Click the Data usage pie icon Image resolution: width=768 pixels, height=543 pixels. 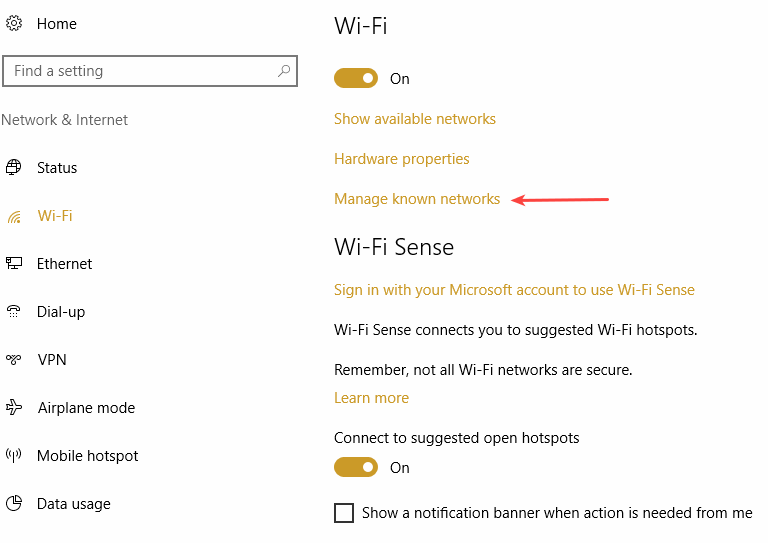tap(14, 503)
